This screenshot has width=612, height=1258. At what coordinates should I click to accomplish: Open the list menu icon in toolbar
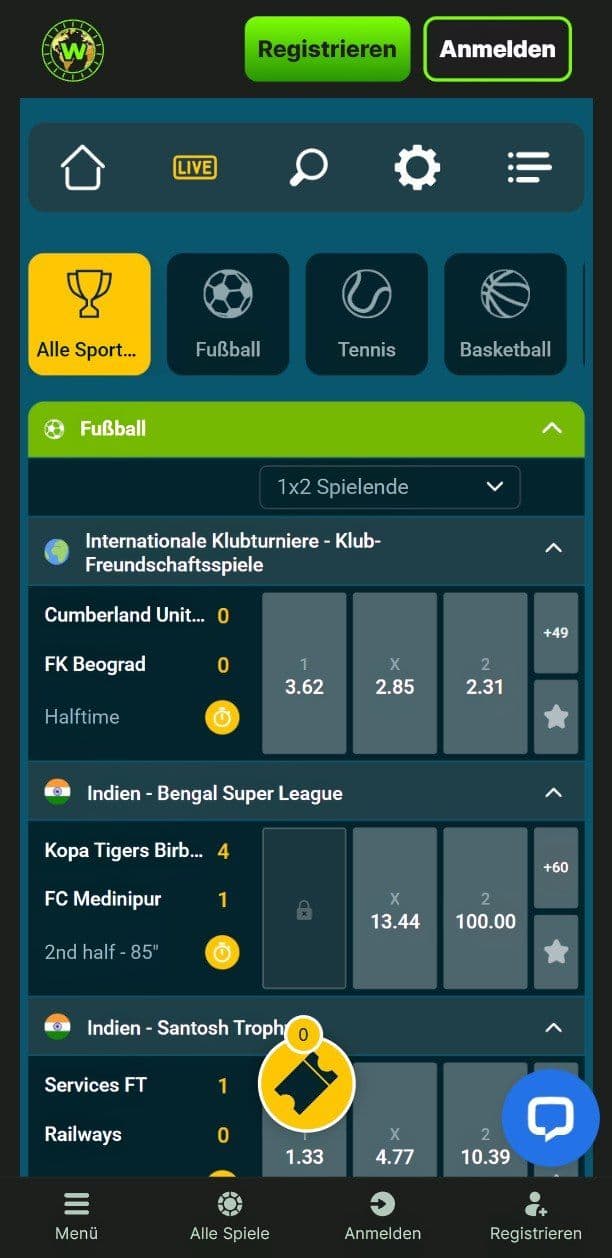pos(529,167)
